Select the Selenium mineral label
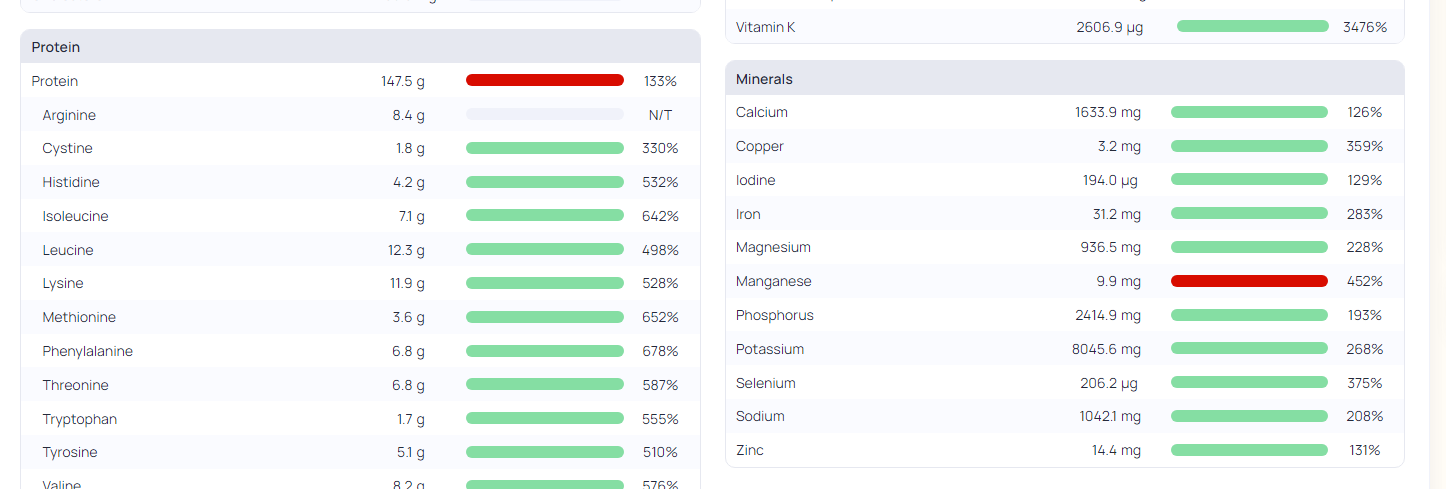 tap(766, 383)
